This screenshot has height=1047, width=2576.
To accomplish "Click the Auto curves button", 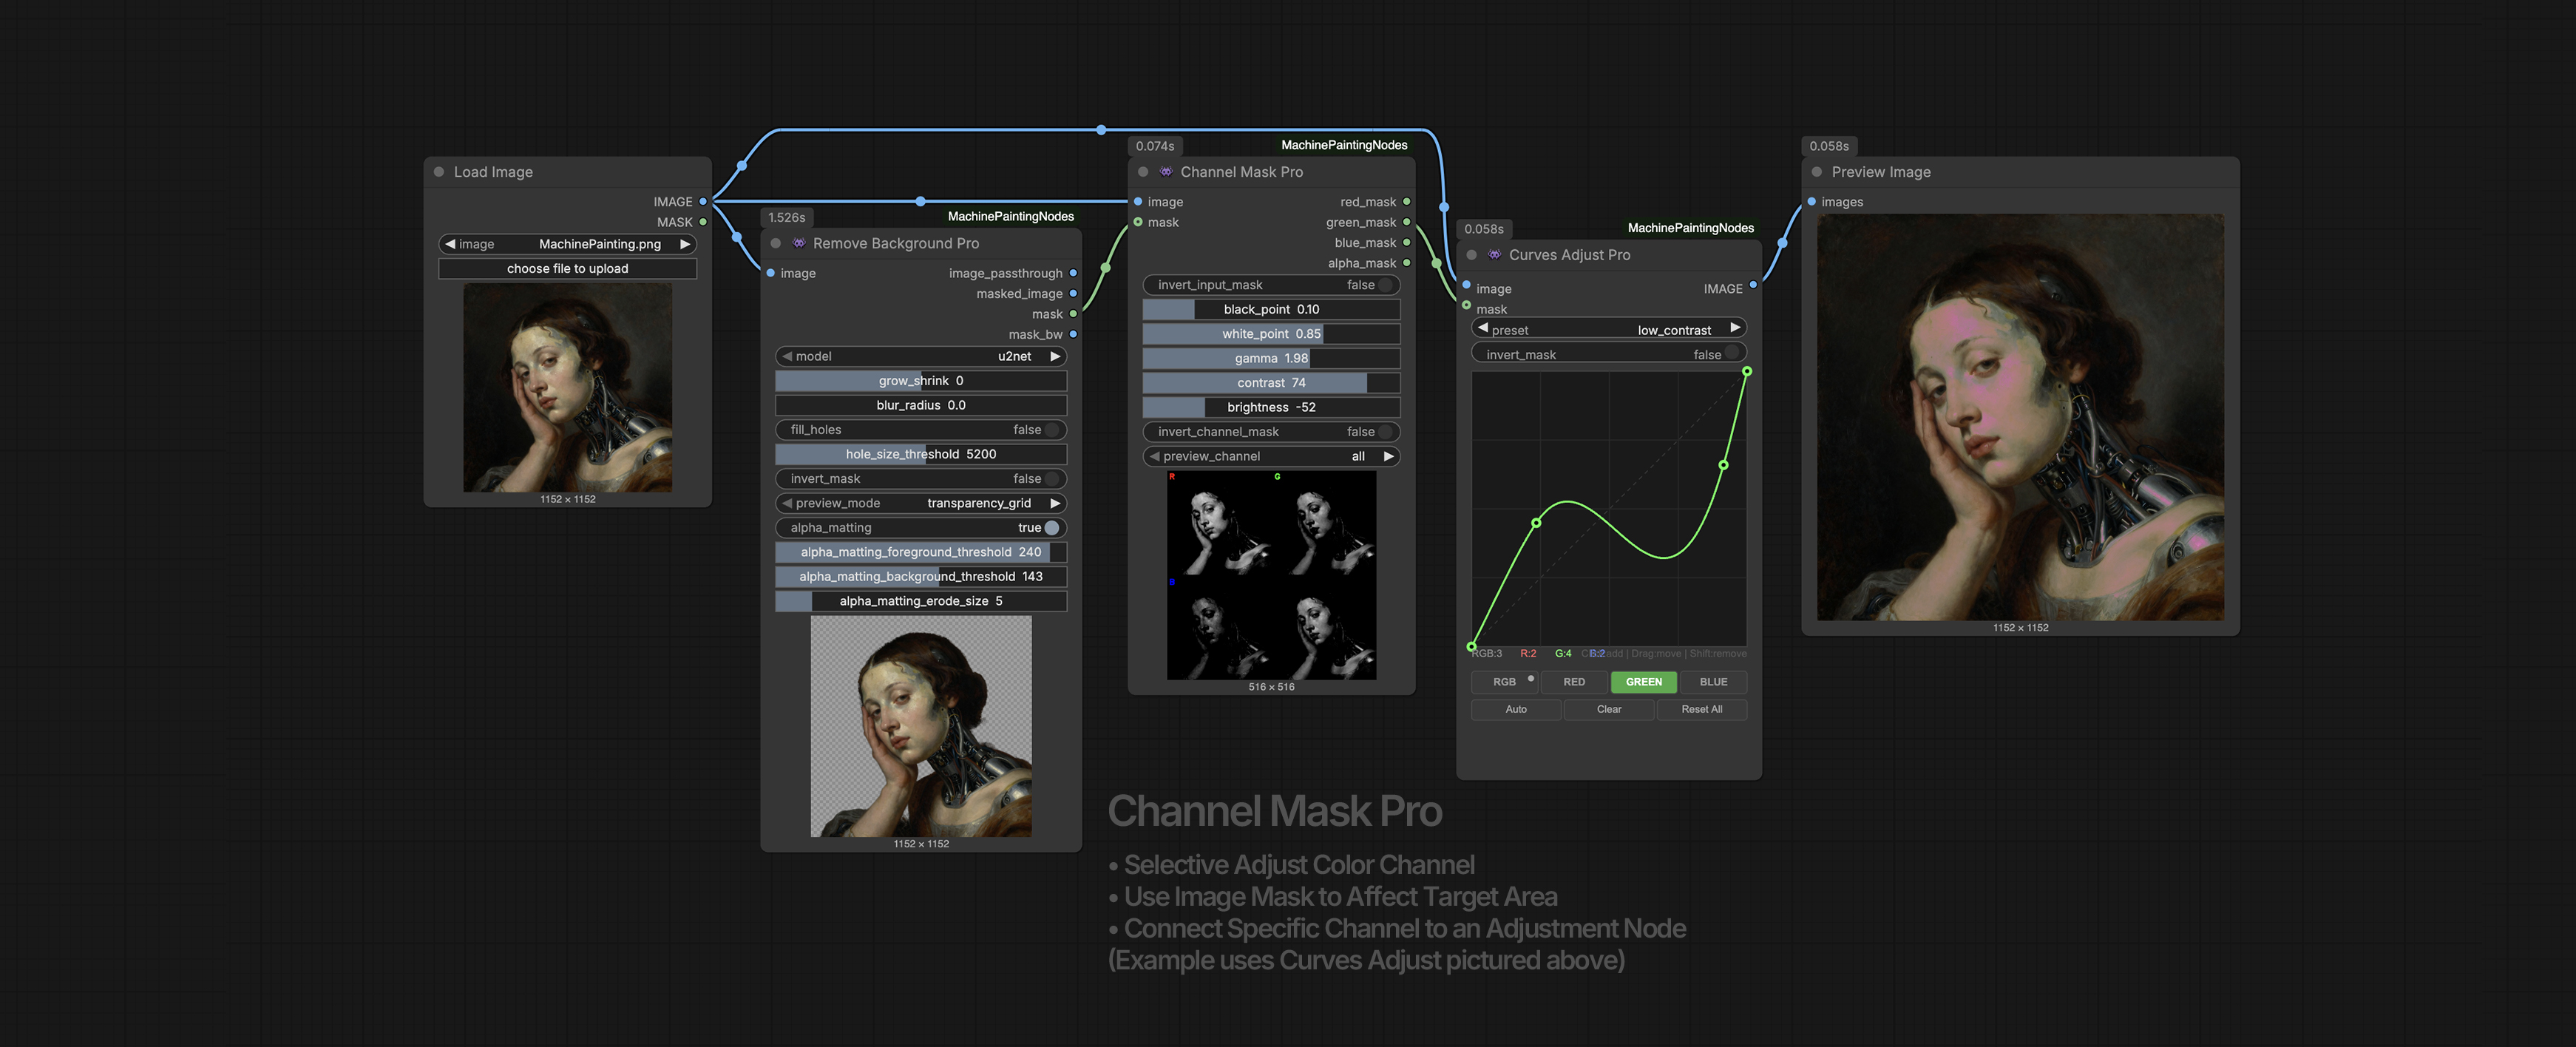I will tap(1516, 709).
